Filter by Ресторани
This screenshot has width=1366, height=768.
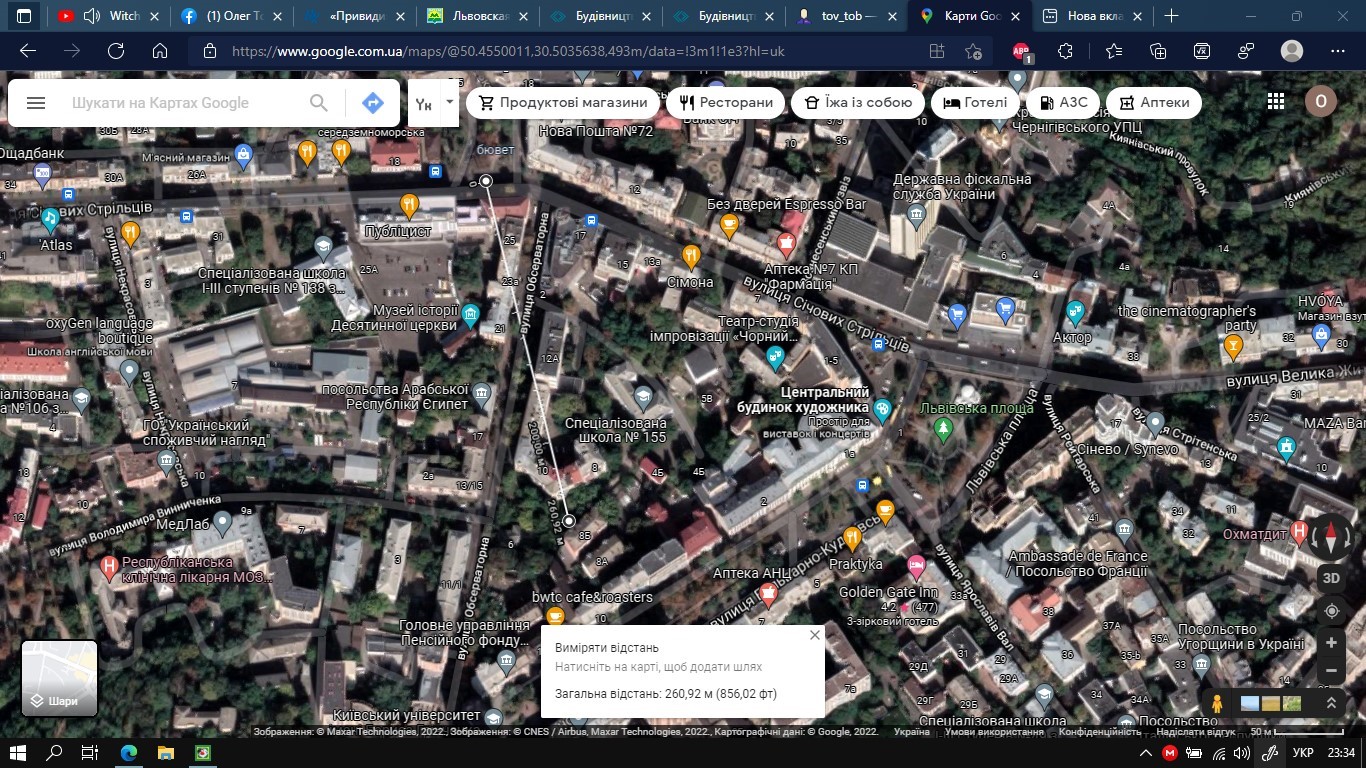726,102
